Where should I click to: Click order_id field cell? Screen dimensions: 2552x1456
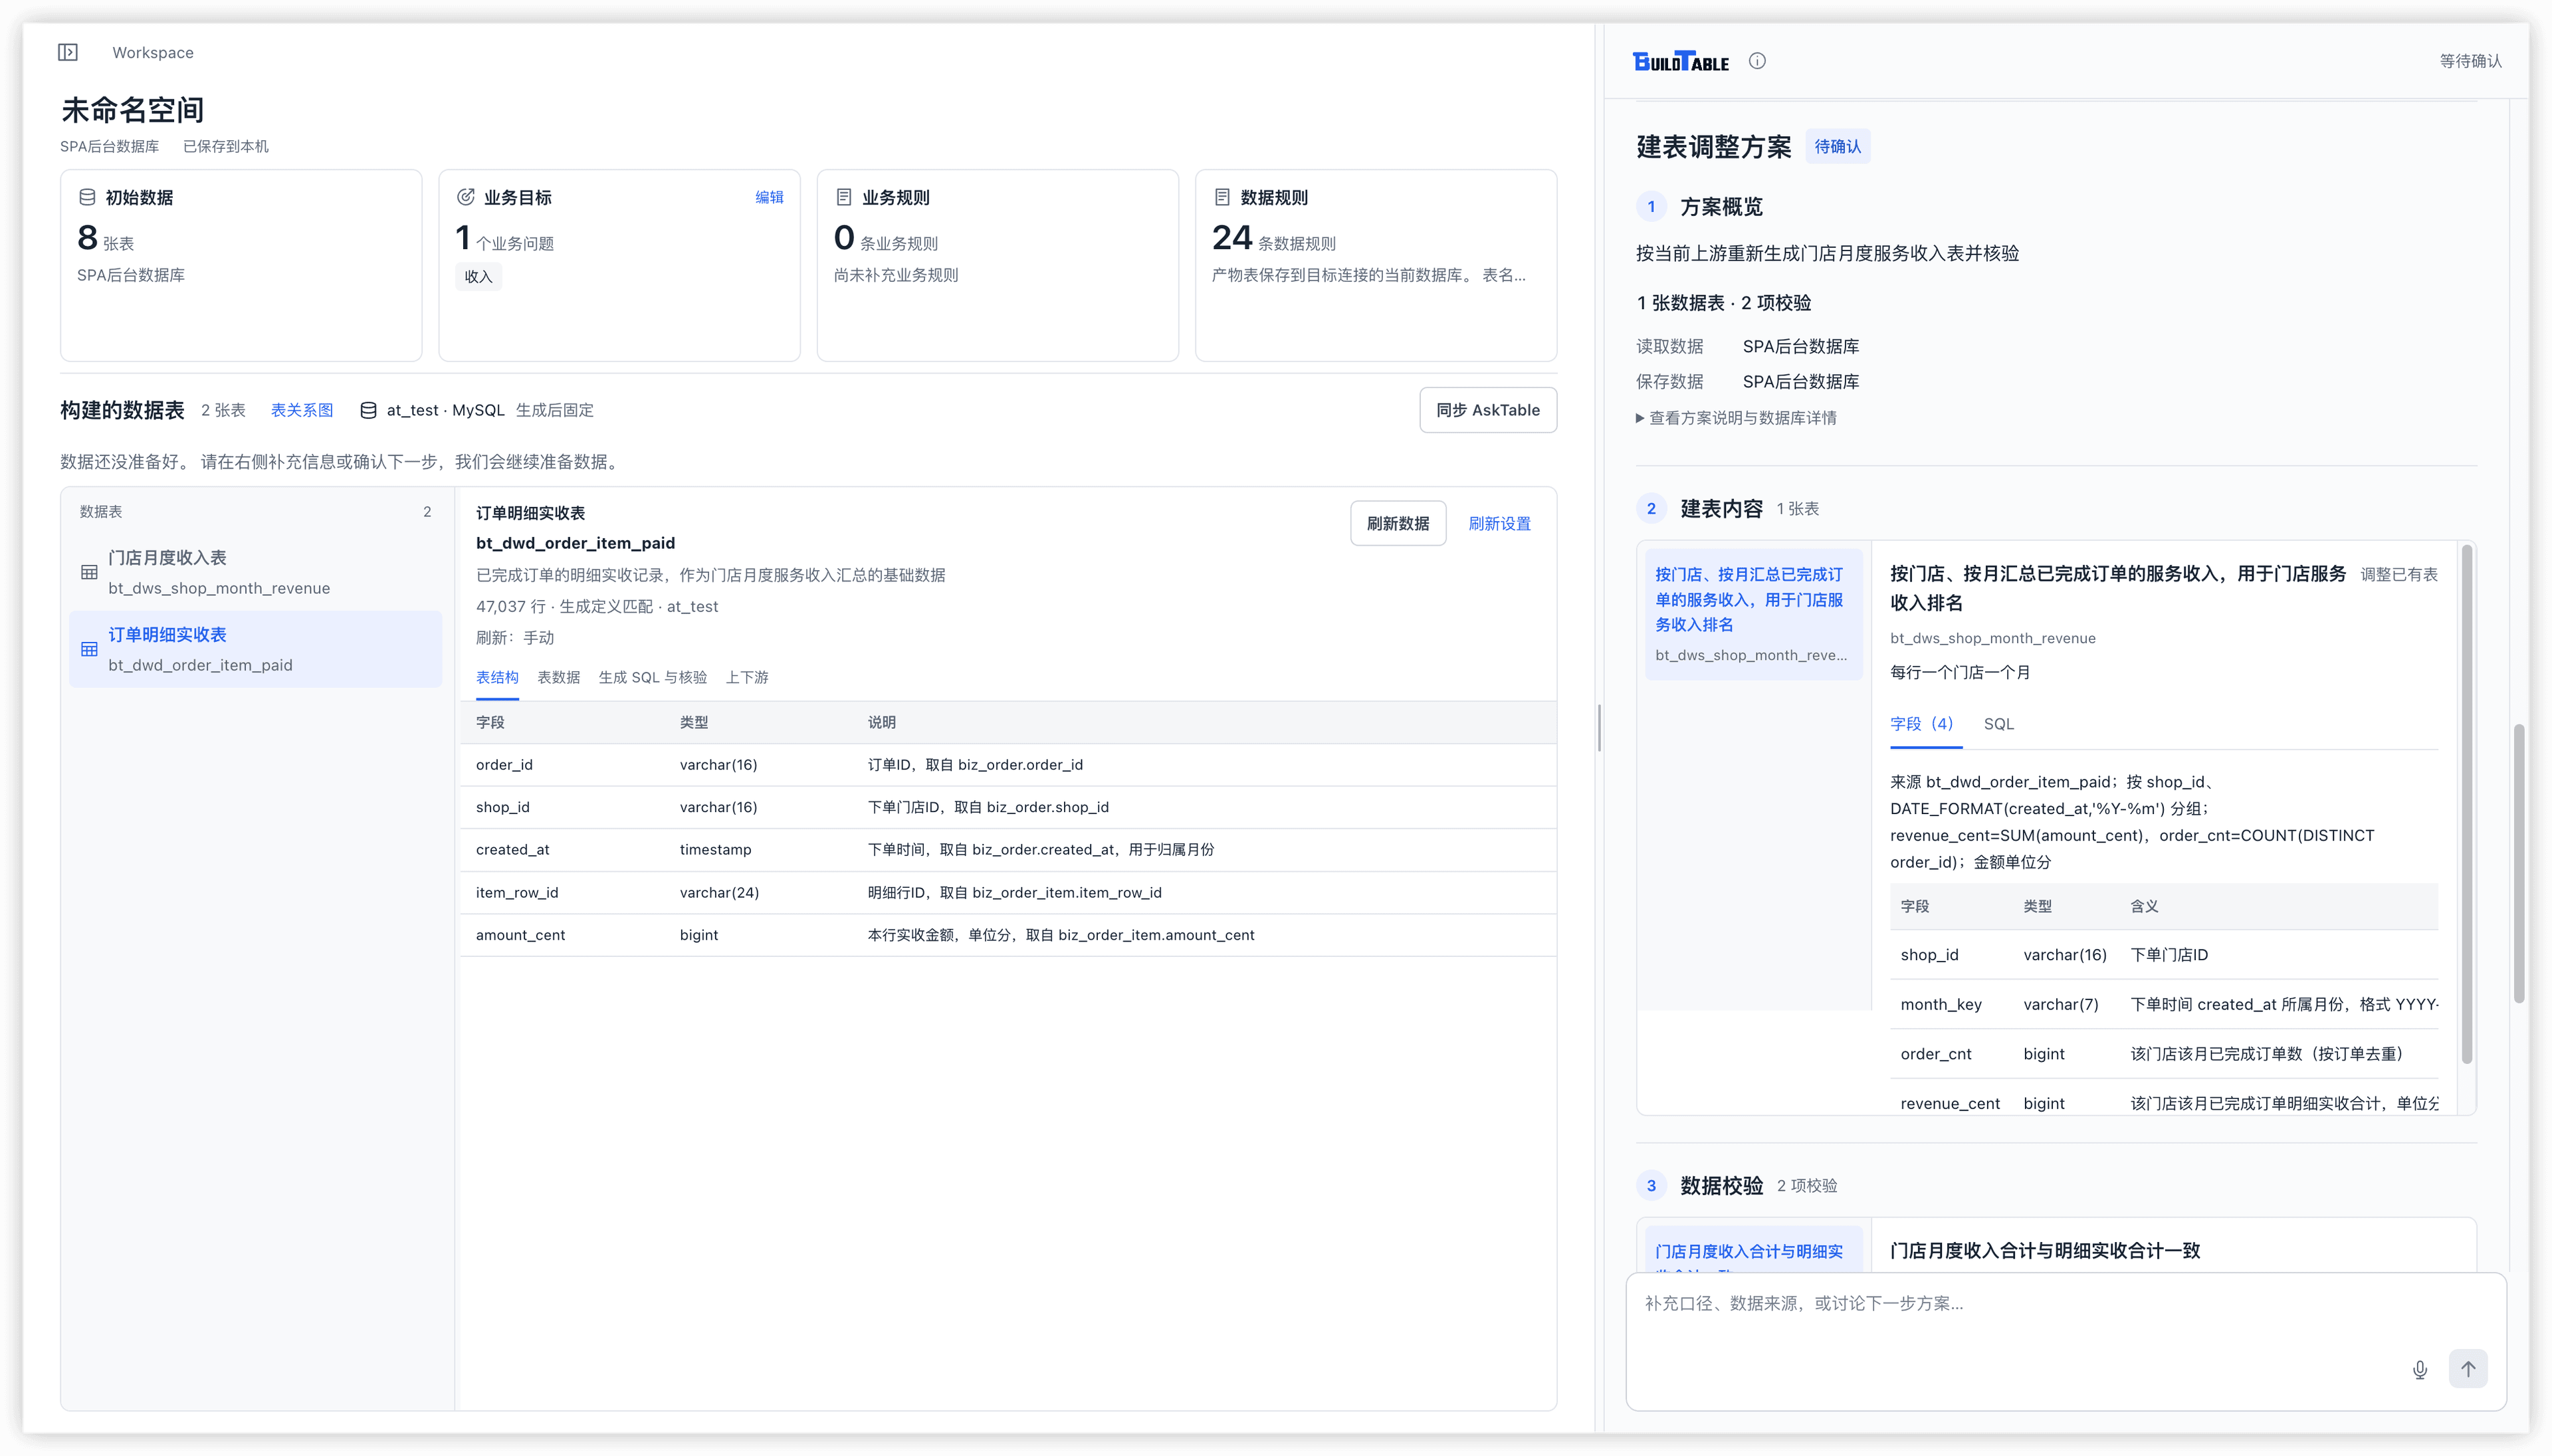pos(504,765)
